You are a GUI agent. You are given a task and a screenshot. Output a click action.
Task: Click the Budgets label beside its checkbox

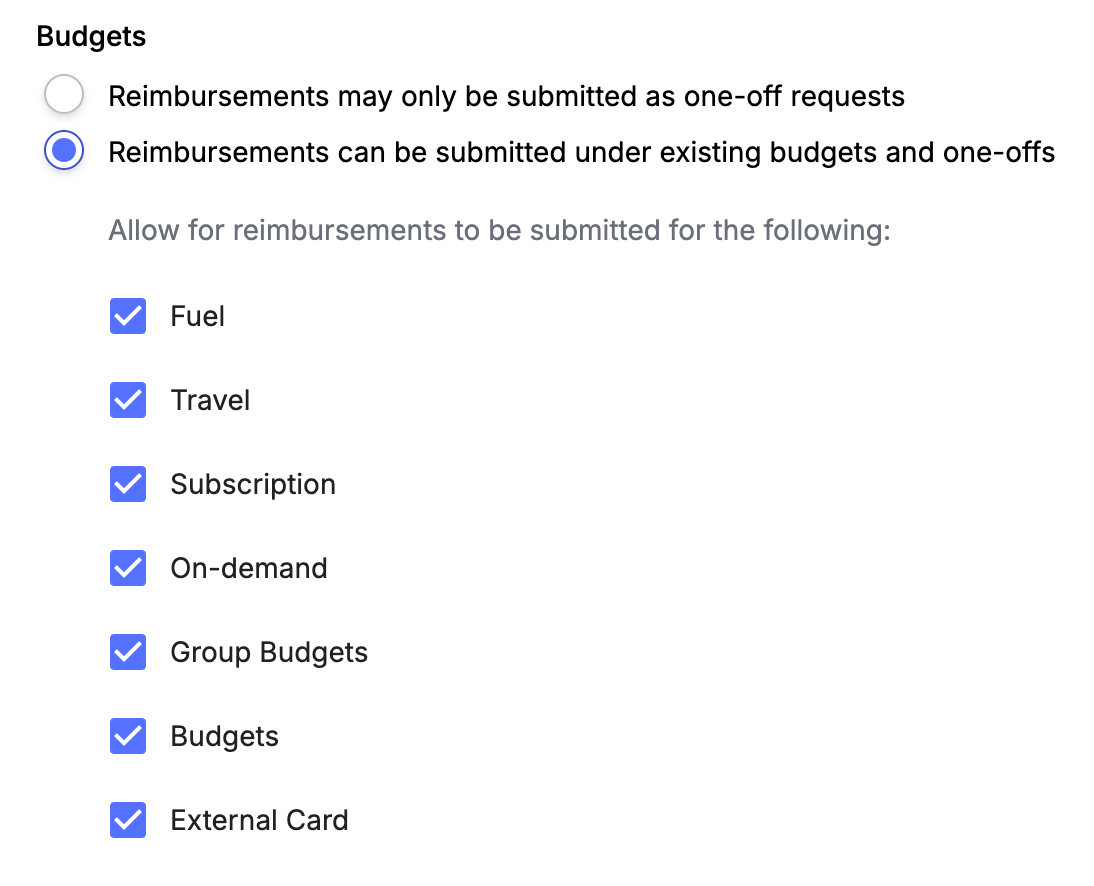(x=225, y=736)
